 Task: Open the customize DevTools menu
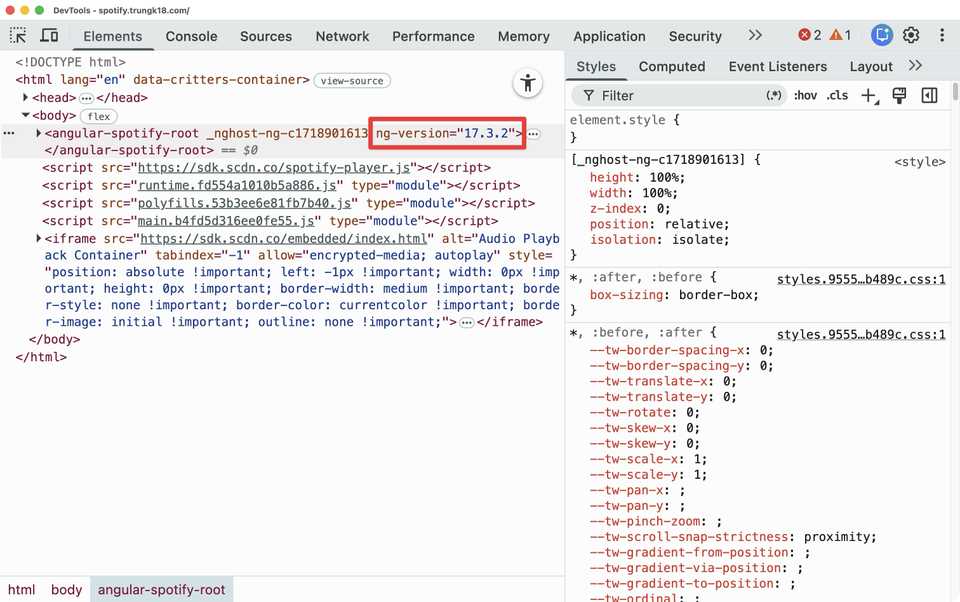coord(942,35)
